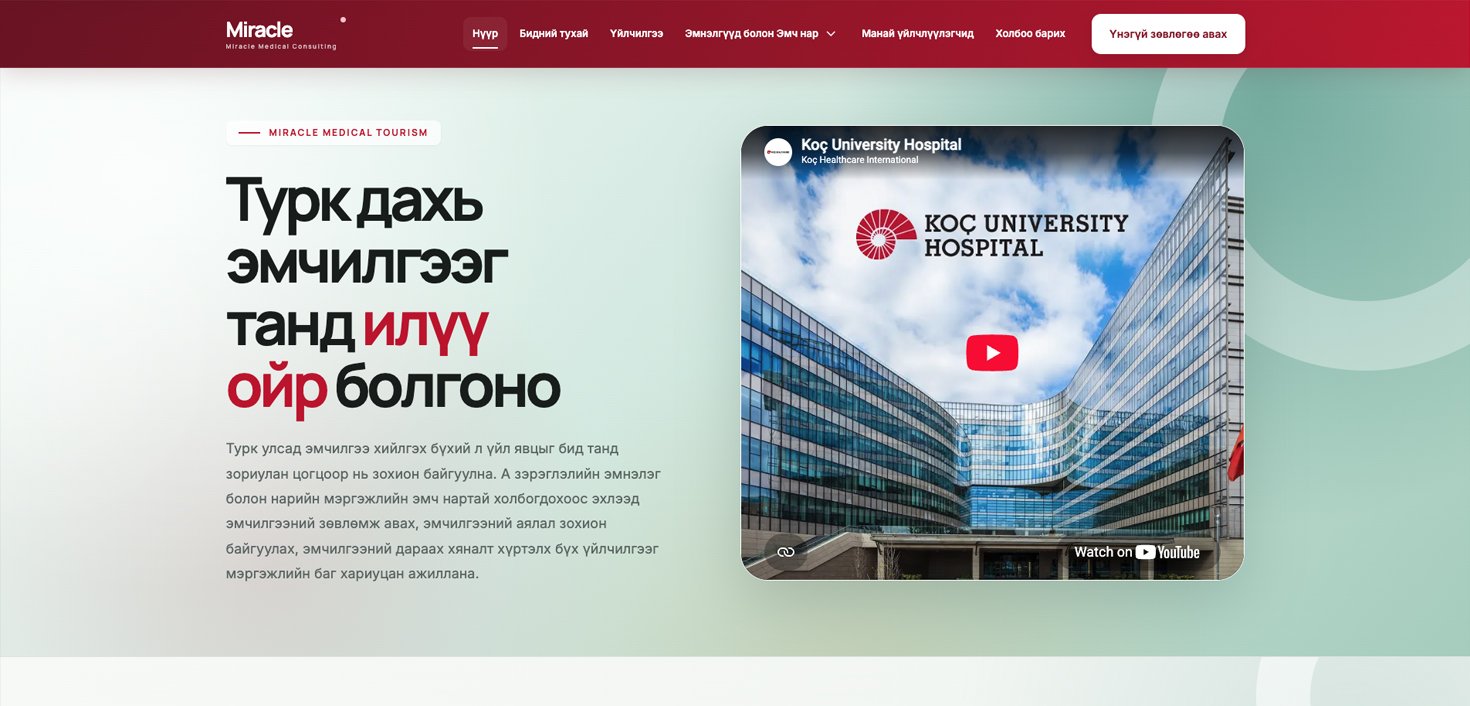
Task: Open Koç Healthcare channel avatar icon
Action: [x=778, y=152]
